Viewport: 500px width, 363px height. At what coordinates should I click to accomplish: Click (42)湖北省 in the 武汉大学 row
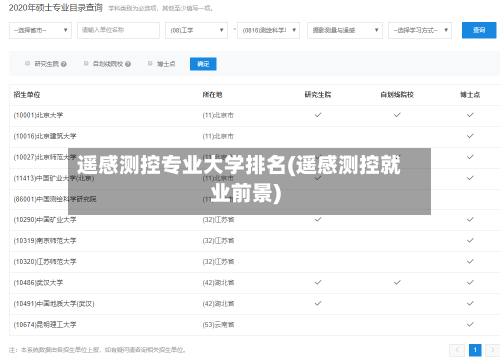pyautogui.click(x=218, y=283)
